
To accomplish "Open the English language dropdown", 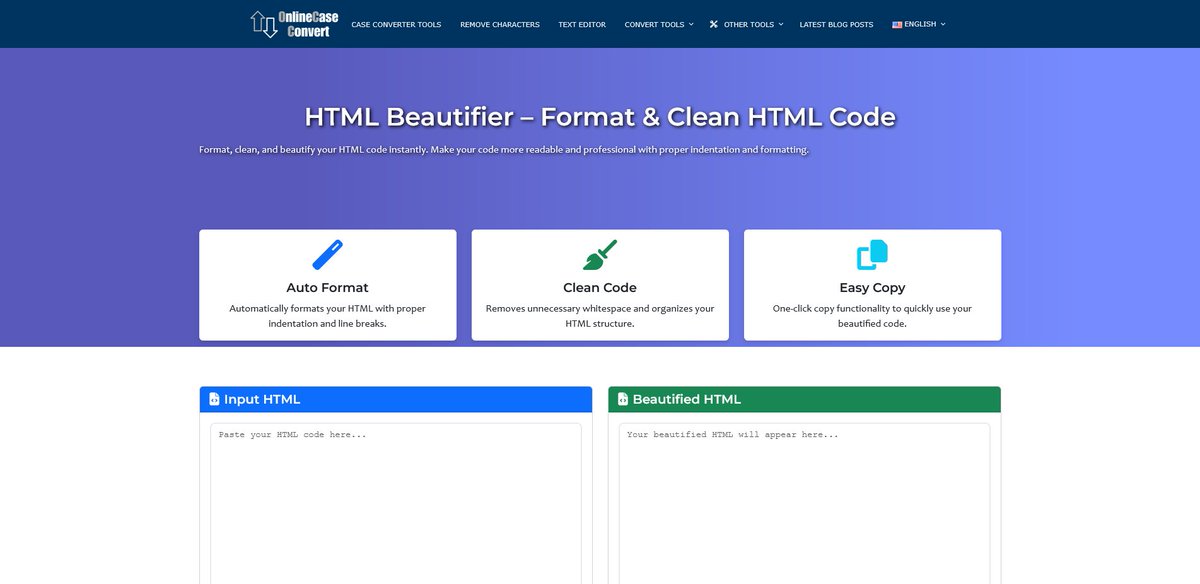I will click(919, 24).
